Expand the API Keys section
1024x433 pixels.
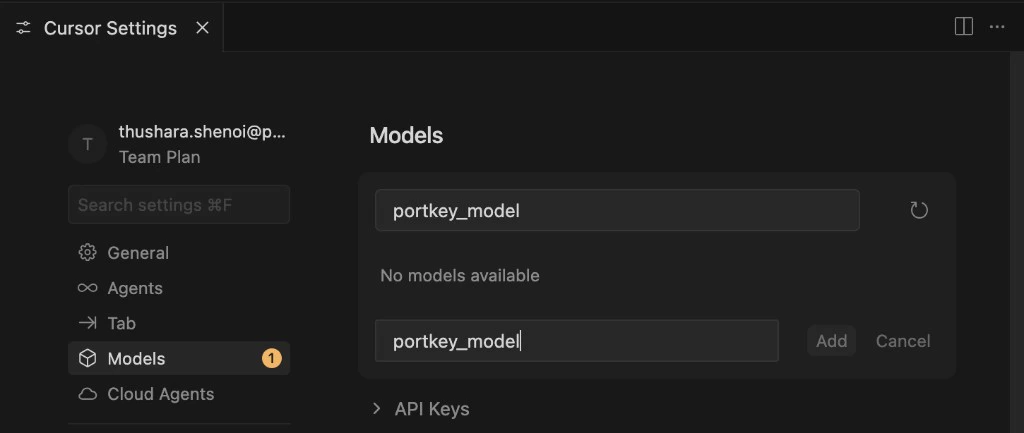[377, 408]
